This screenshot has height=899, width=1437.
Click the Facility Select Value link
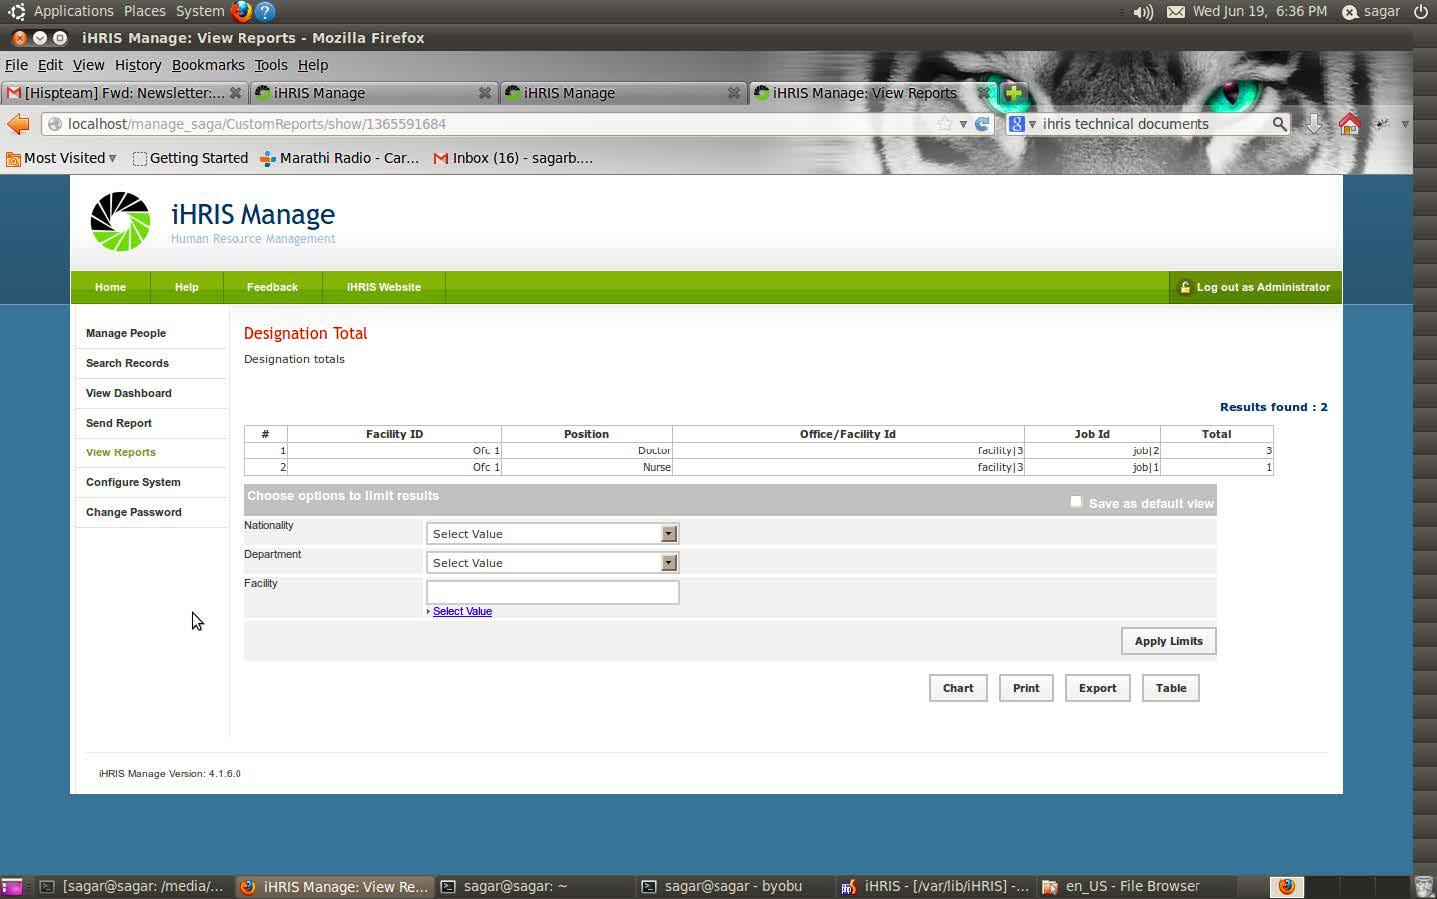coord(462,611)
